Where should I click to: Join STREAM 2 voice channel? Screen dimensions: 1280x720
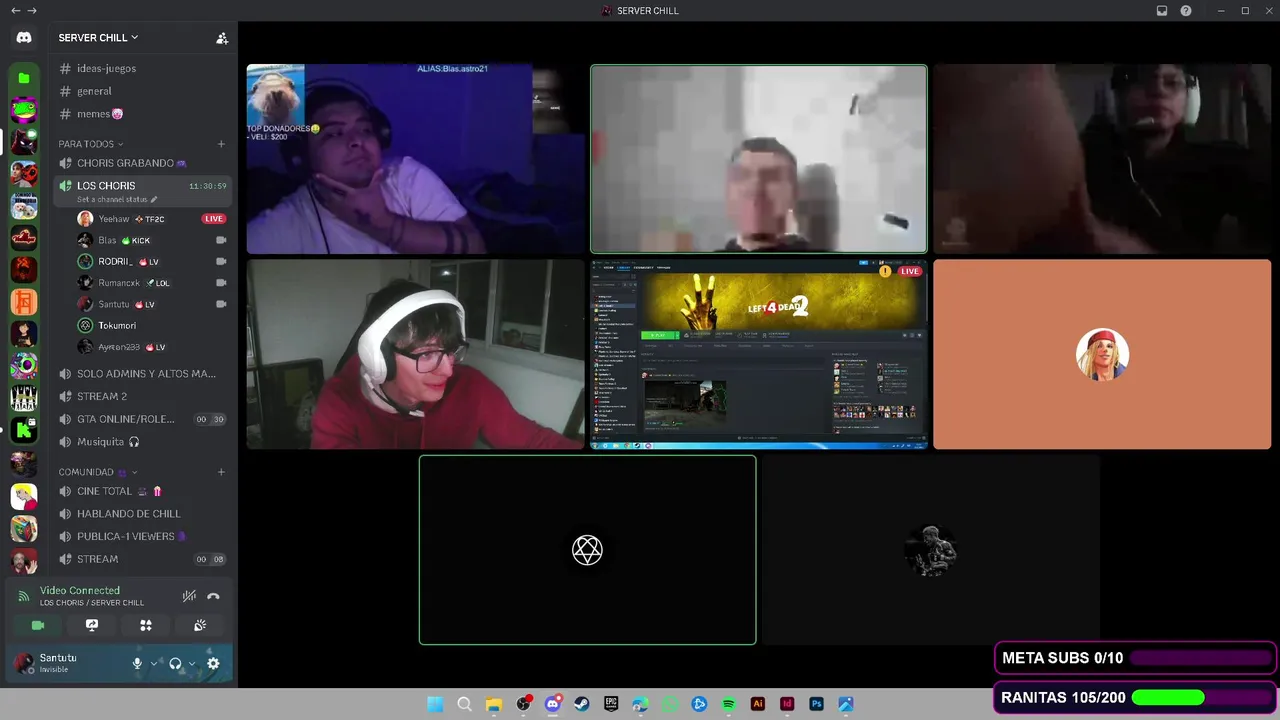coord(140,396)
